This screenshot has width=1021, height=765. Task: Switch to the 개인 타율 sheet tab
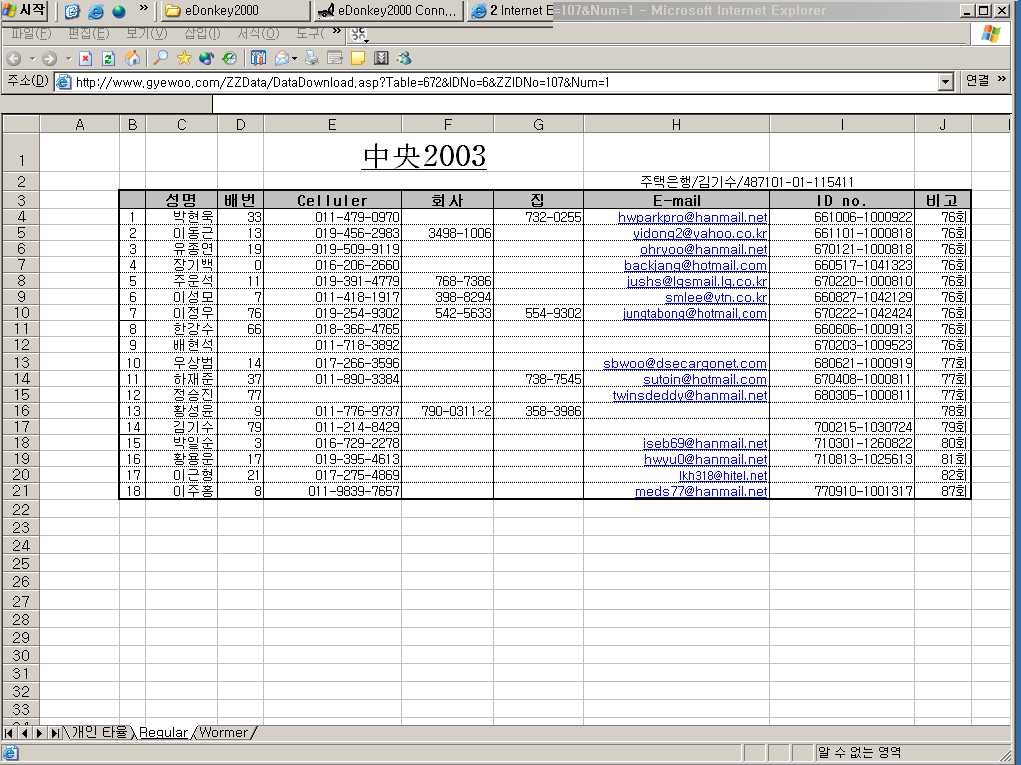click(99, 733)
